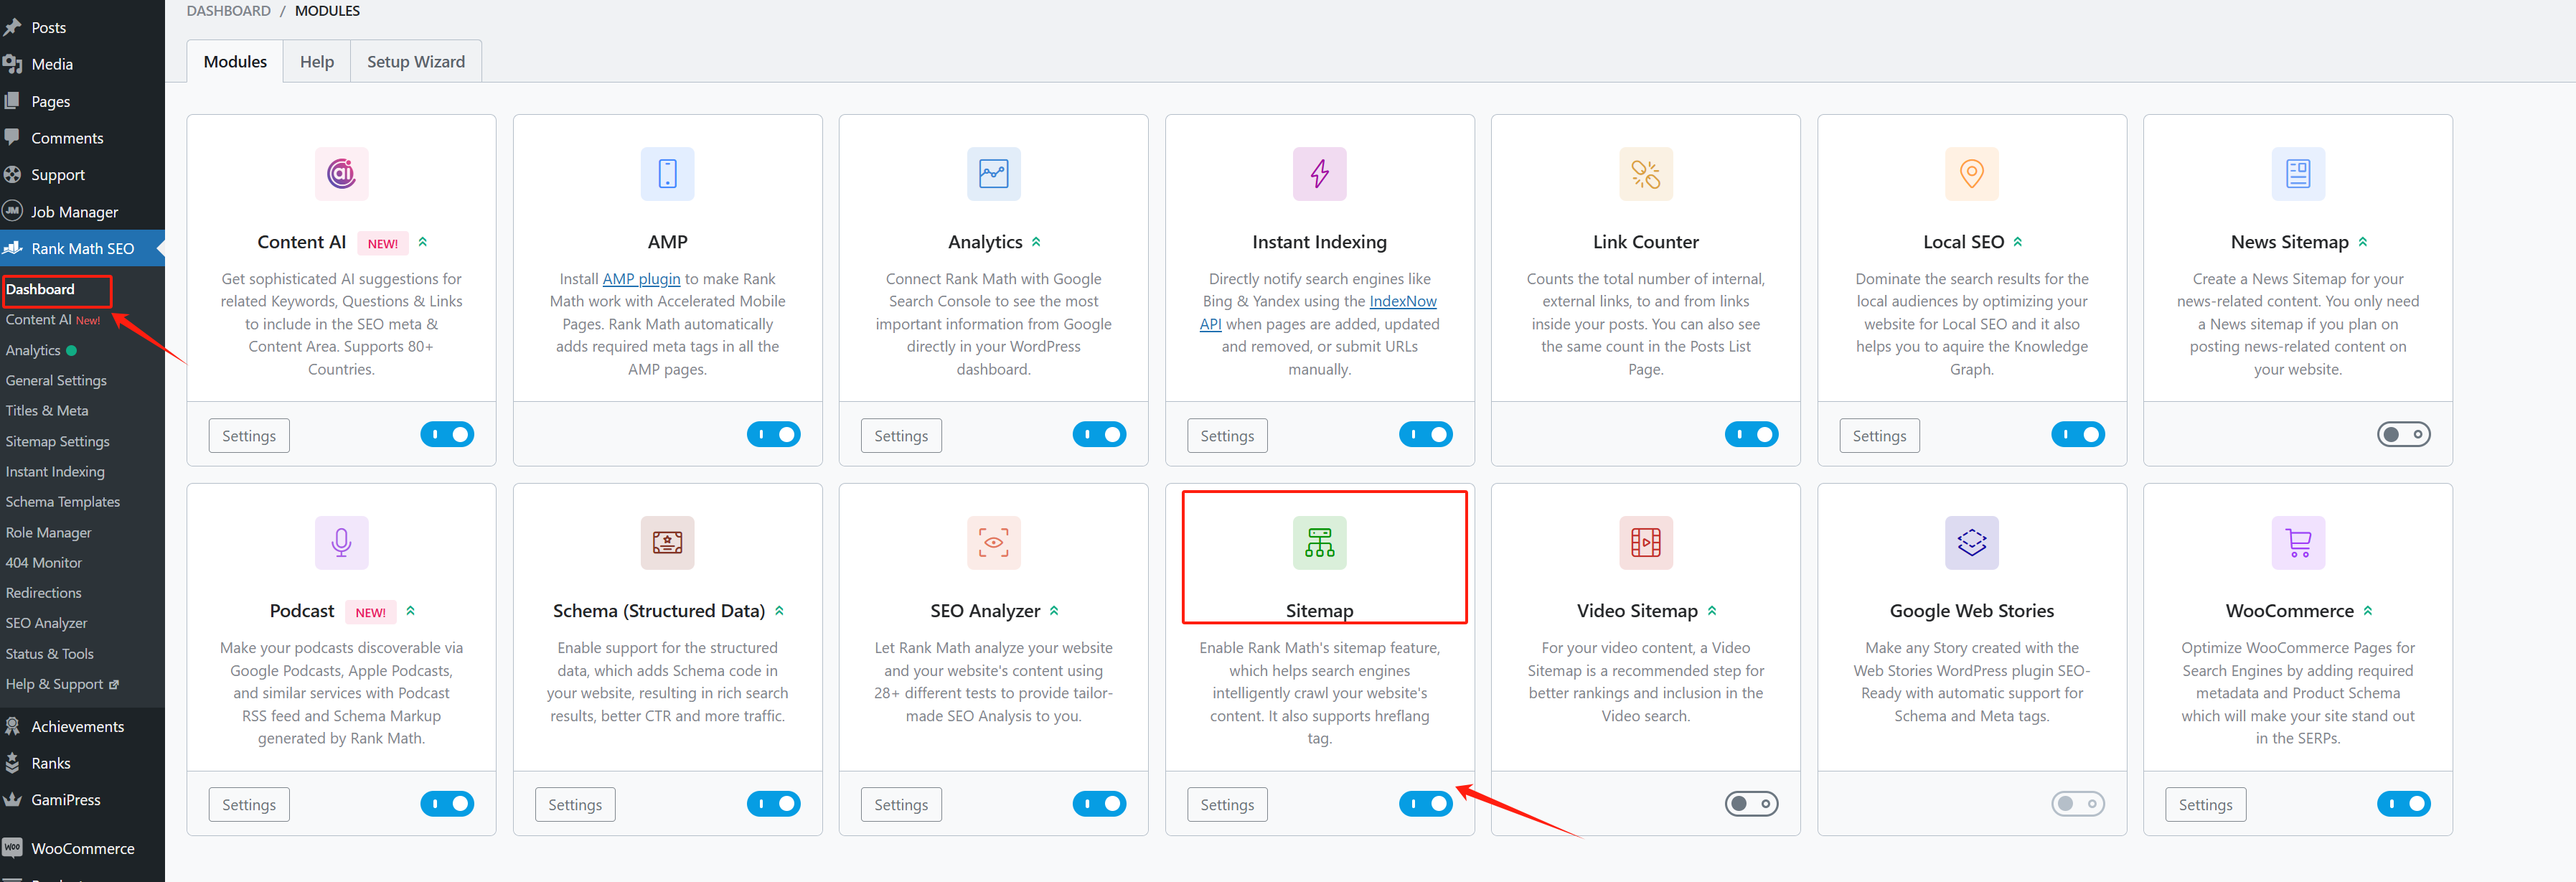The width and height of the screenshot is (2576, 882).
Task: Click the Podcast microphone icon
Action: [341, 543]
